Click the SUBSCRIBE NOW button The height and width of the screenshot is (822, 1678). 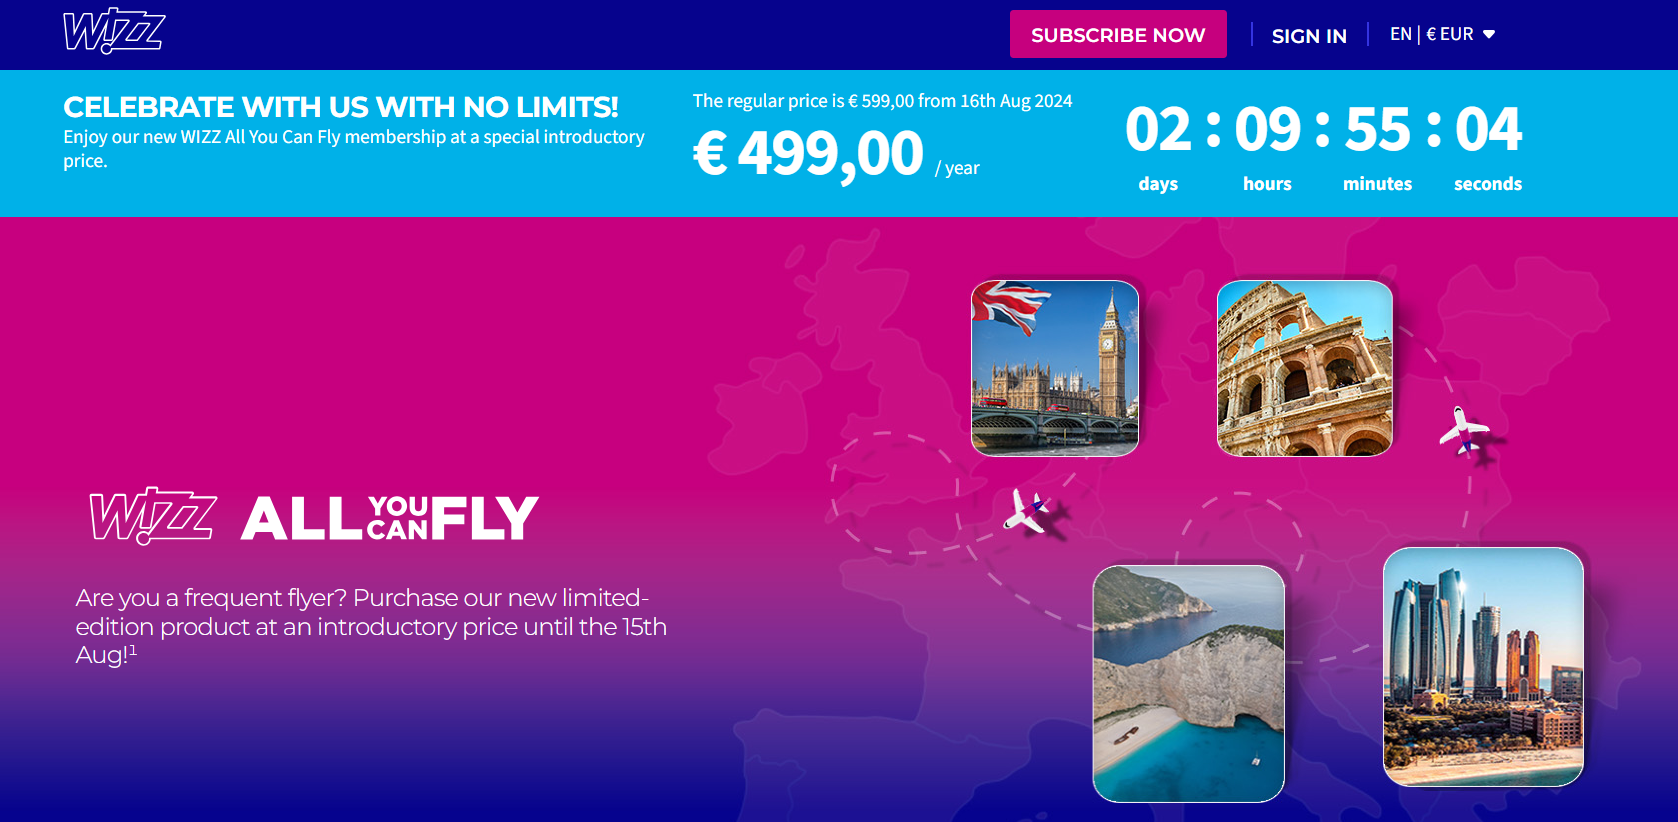(x=1118, y=34)
